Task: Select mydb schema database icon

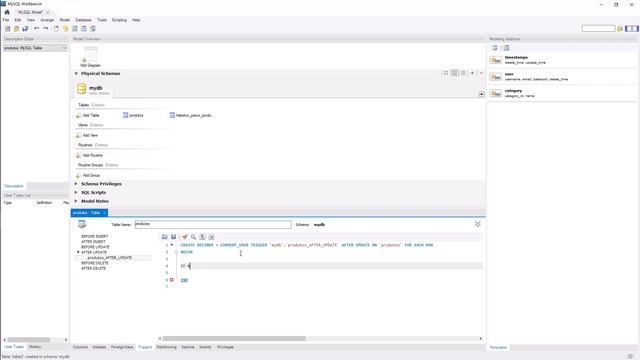Action: click(x=82, y=88)
